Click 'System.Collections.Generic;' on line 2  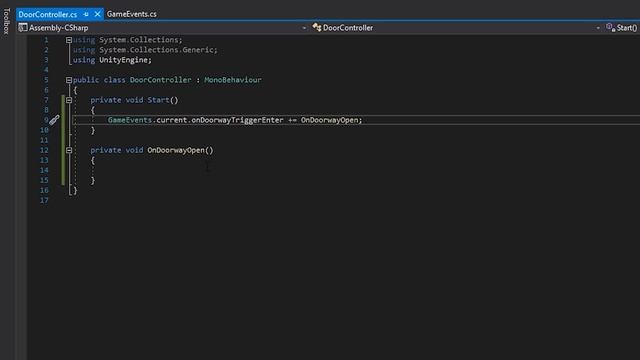coord(158,50)
